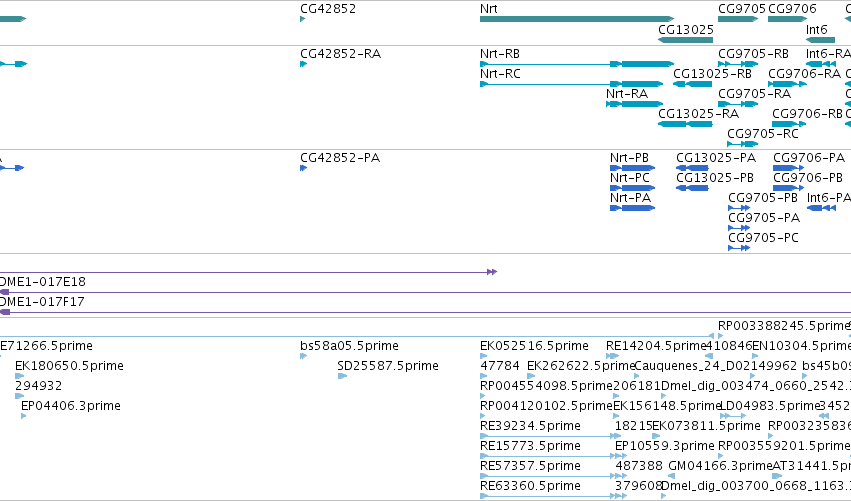The width and height of the screenshot is (851, 501).
Task: Select EST LD04983.5prime
Action: pos(769,407)
